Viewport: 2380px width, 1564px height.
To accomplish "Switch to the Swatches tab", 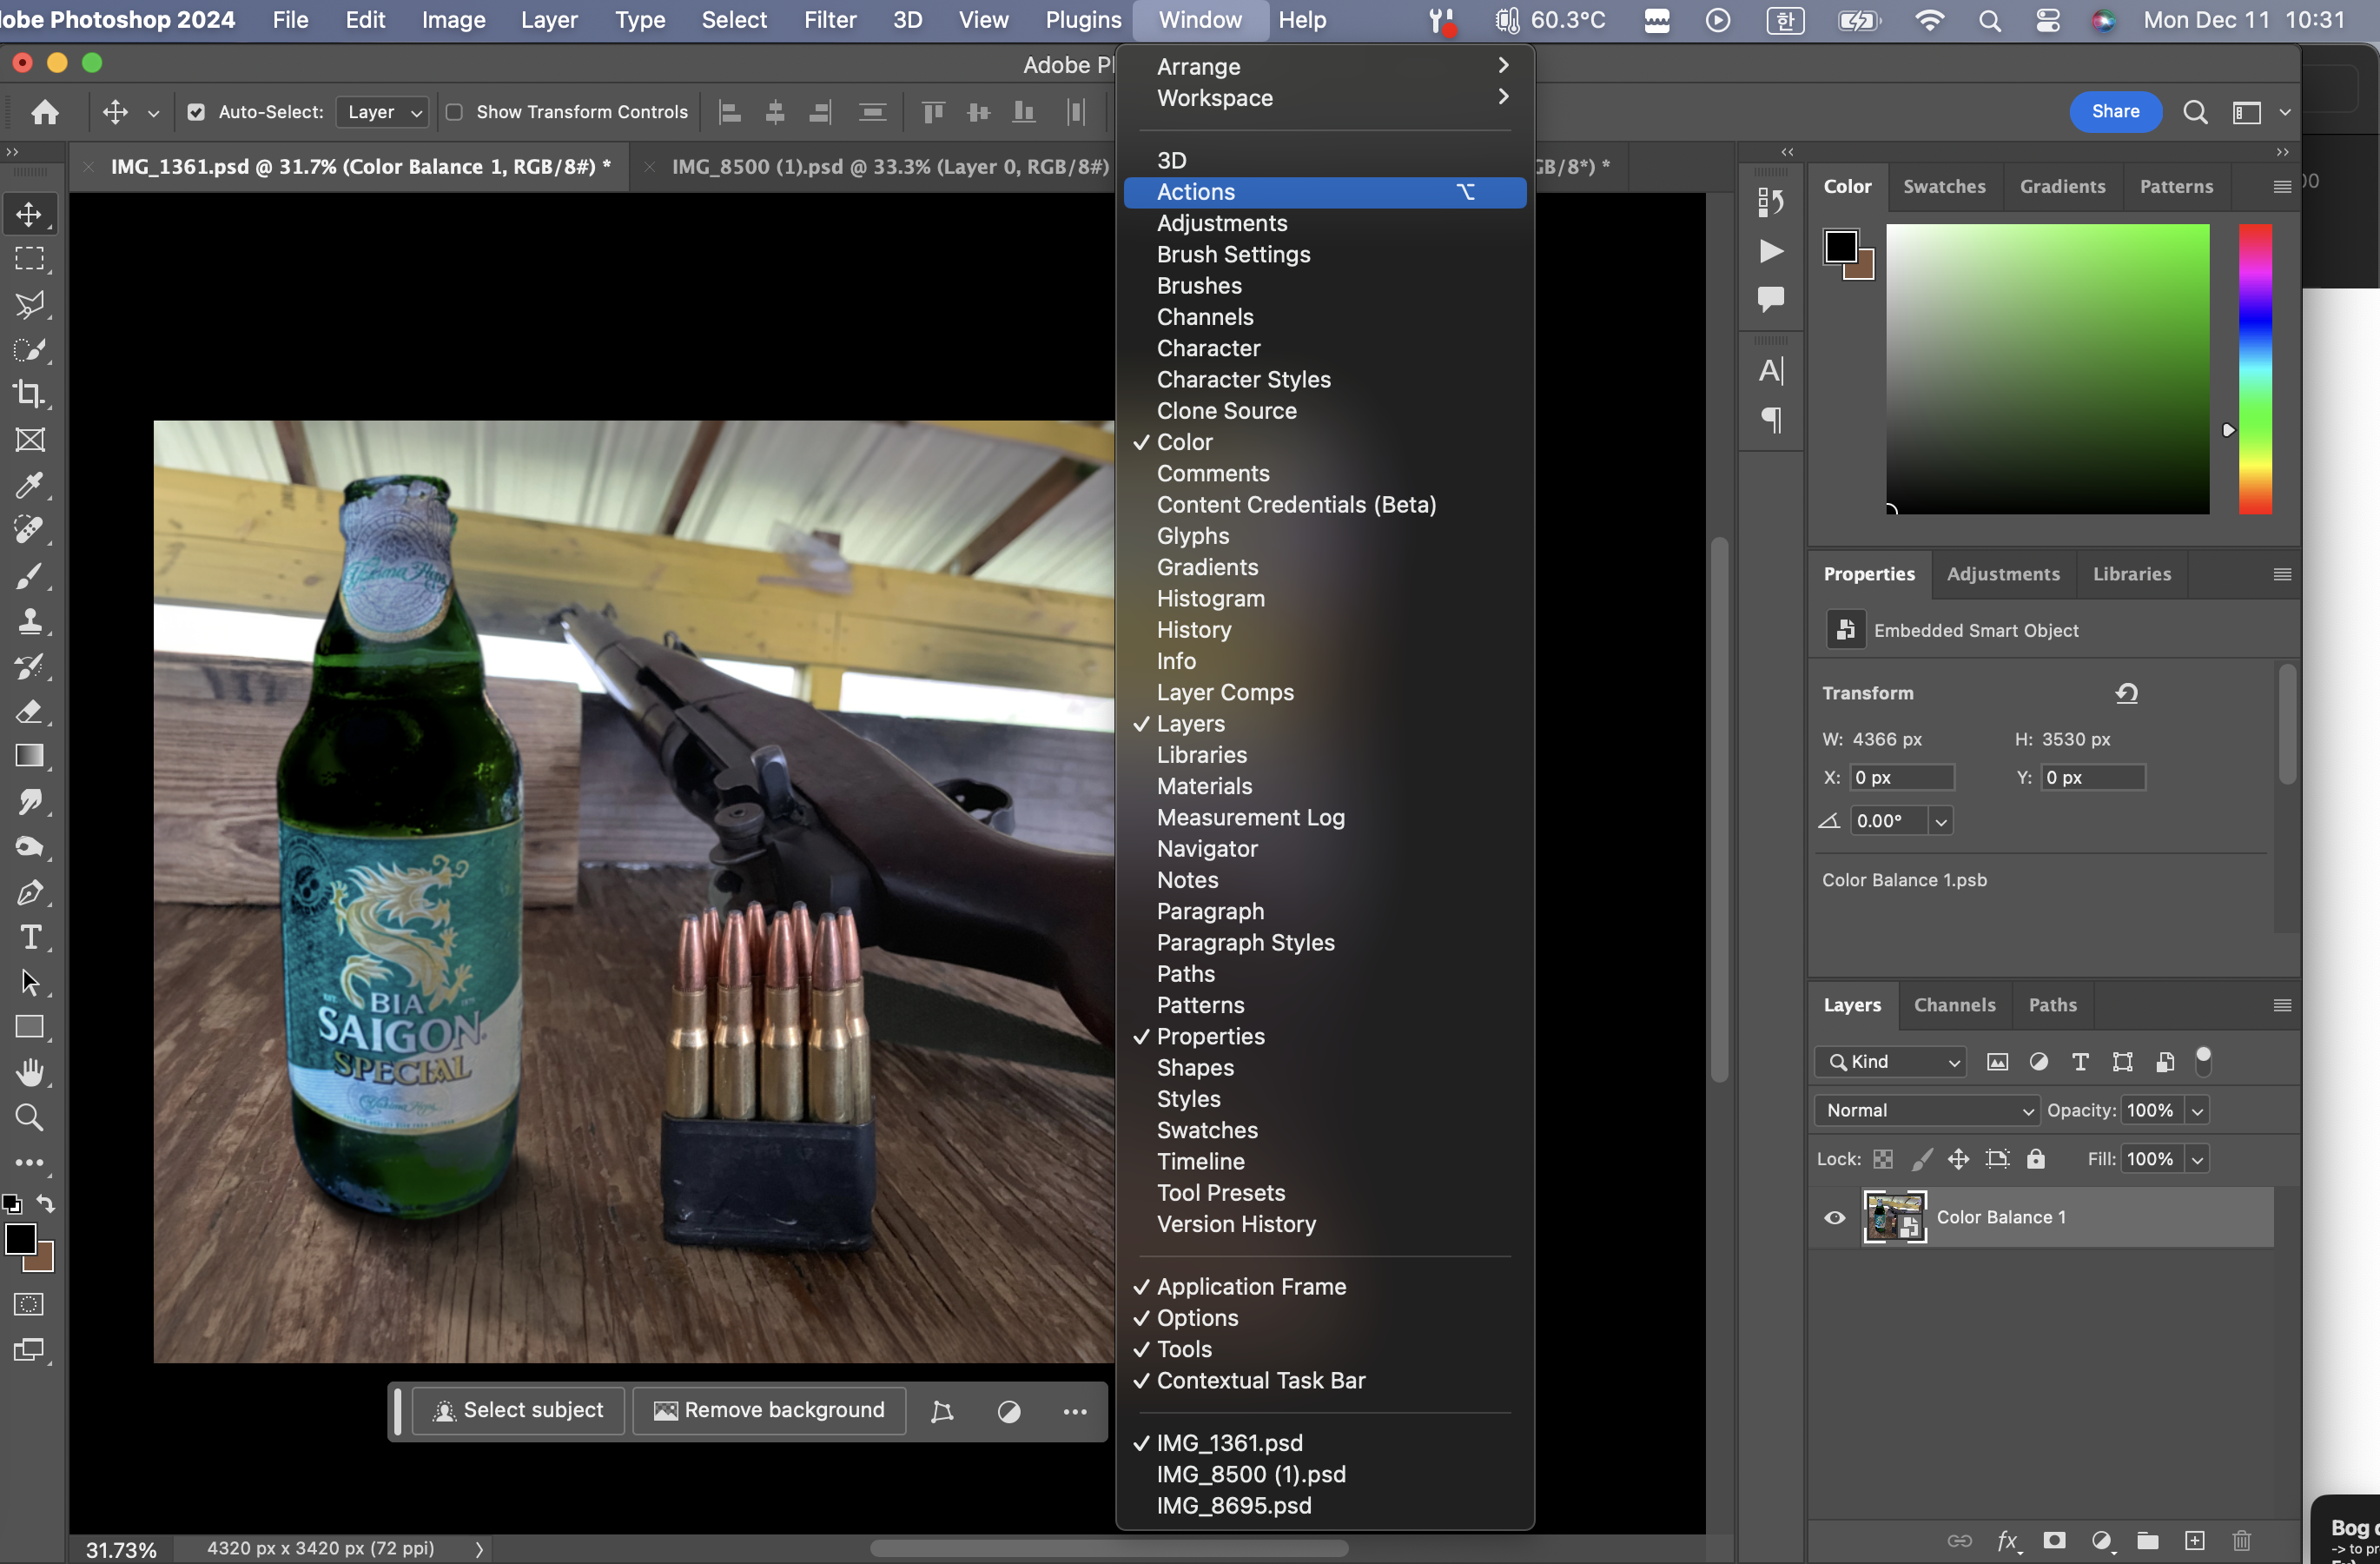I will click(x=1943, y=186).
